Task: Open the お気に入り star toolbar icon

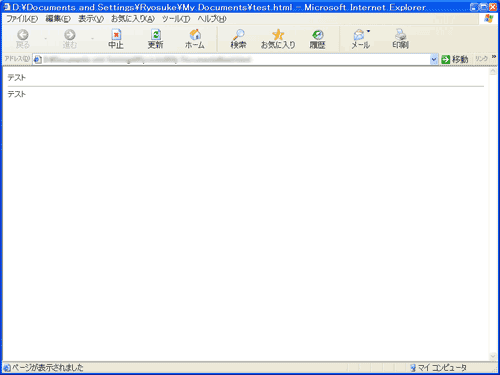Action: (x=278, y=39)
